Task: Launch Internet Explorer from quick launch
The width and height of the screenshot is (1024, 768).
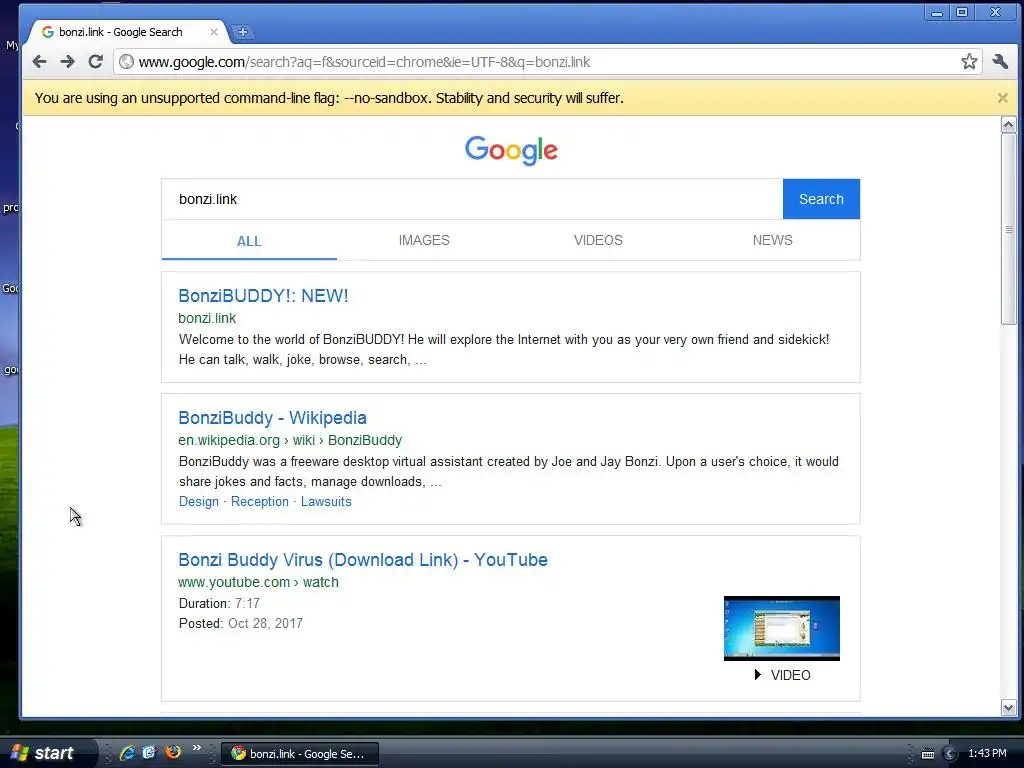Action: coord(127,753)
